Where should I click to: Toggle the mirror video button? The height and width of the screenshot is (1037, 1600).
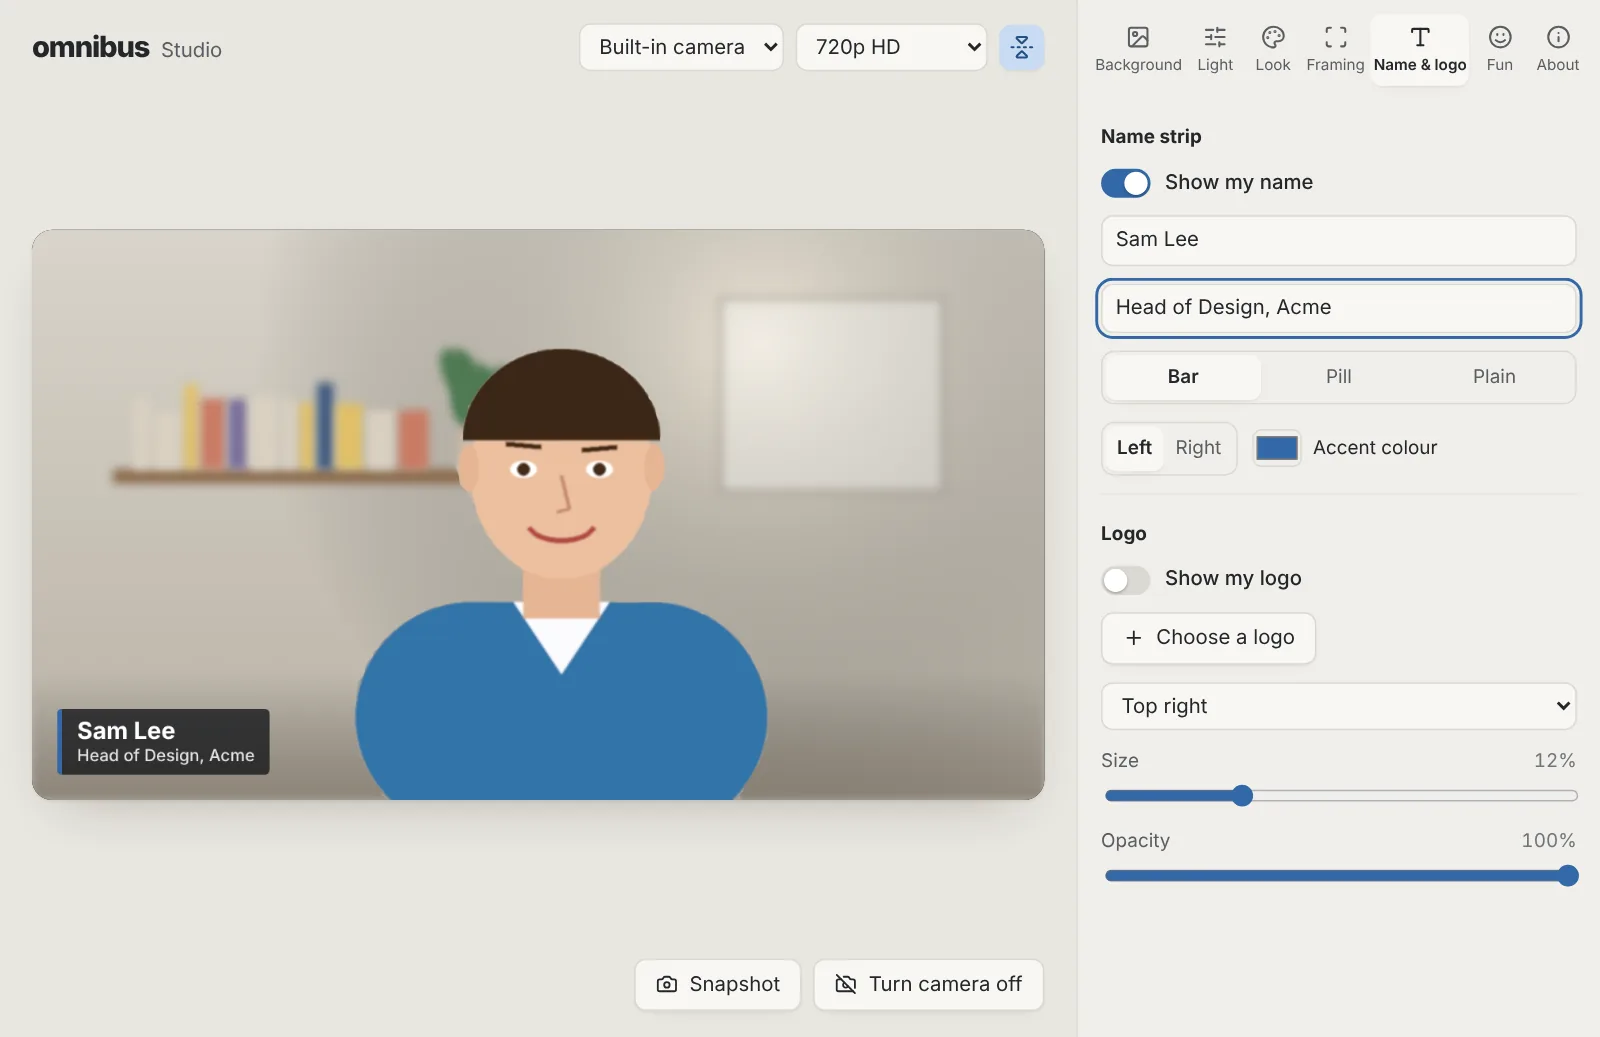pos(1021,47)
